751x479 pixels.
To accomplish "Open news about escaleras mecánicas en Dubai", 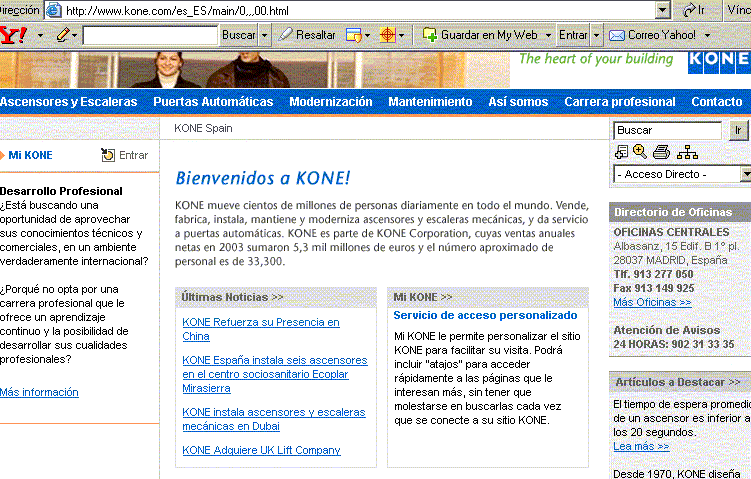I will [x=274, y=419].
